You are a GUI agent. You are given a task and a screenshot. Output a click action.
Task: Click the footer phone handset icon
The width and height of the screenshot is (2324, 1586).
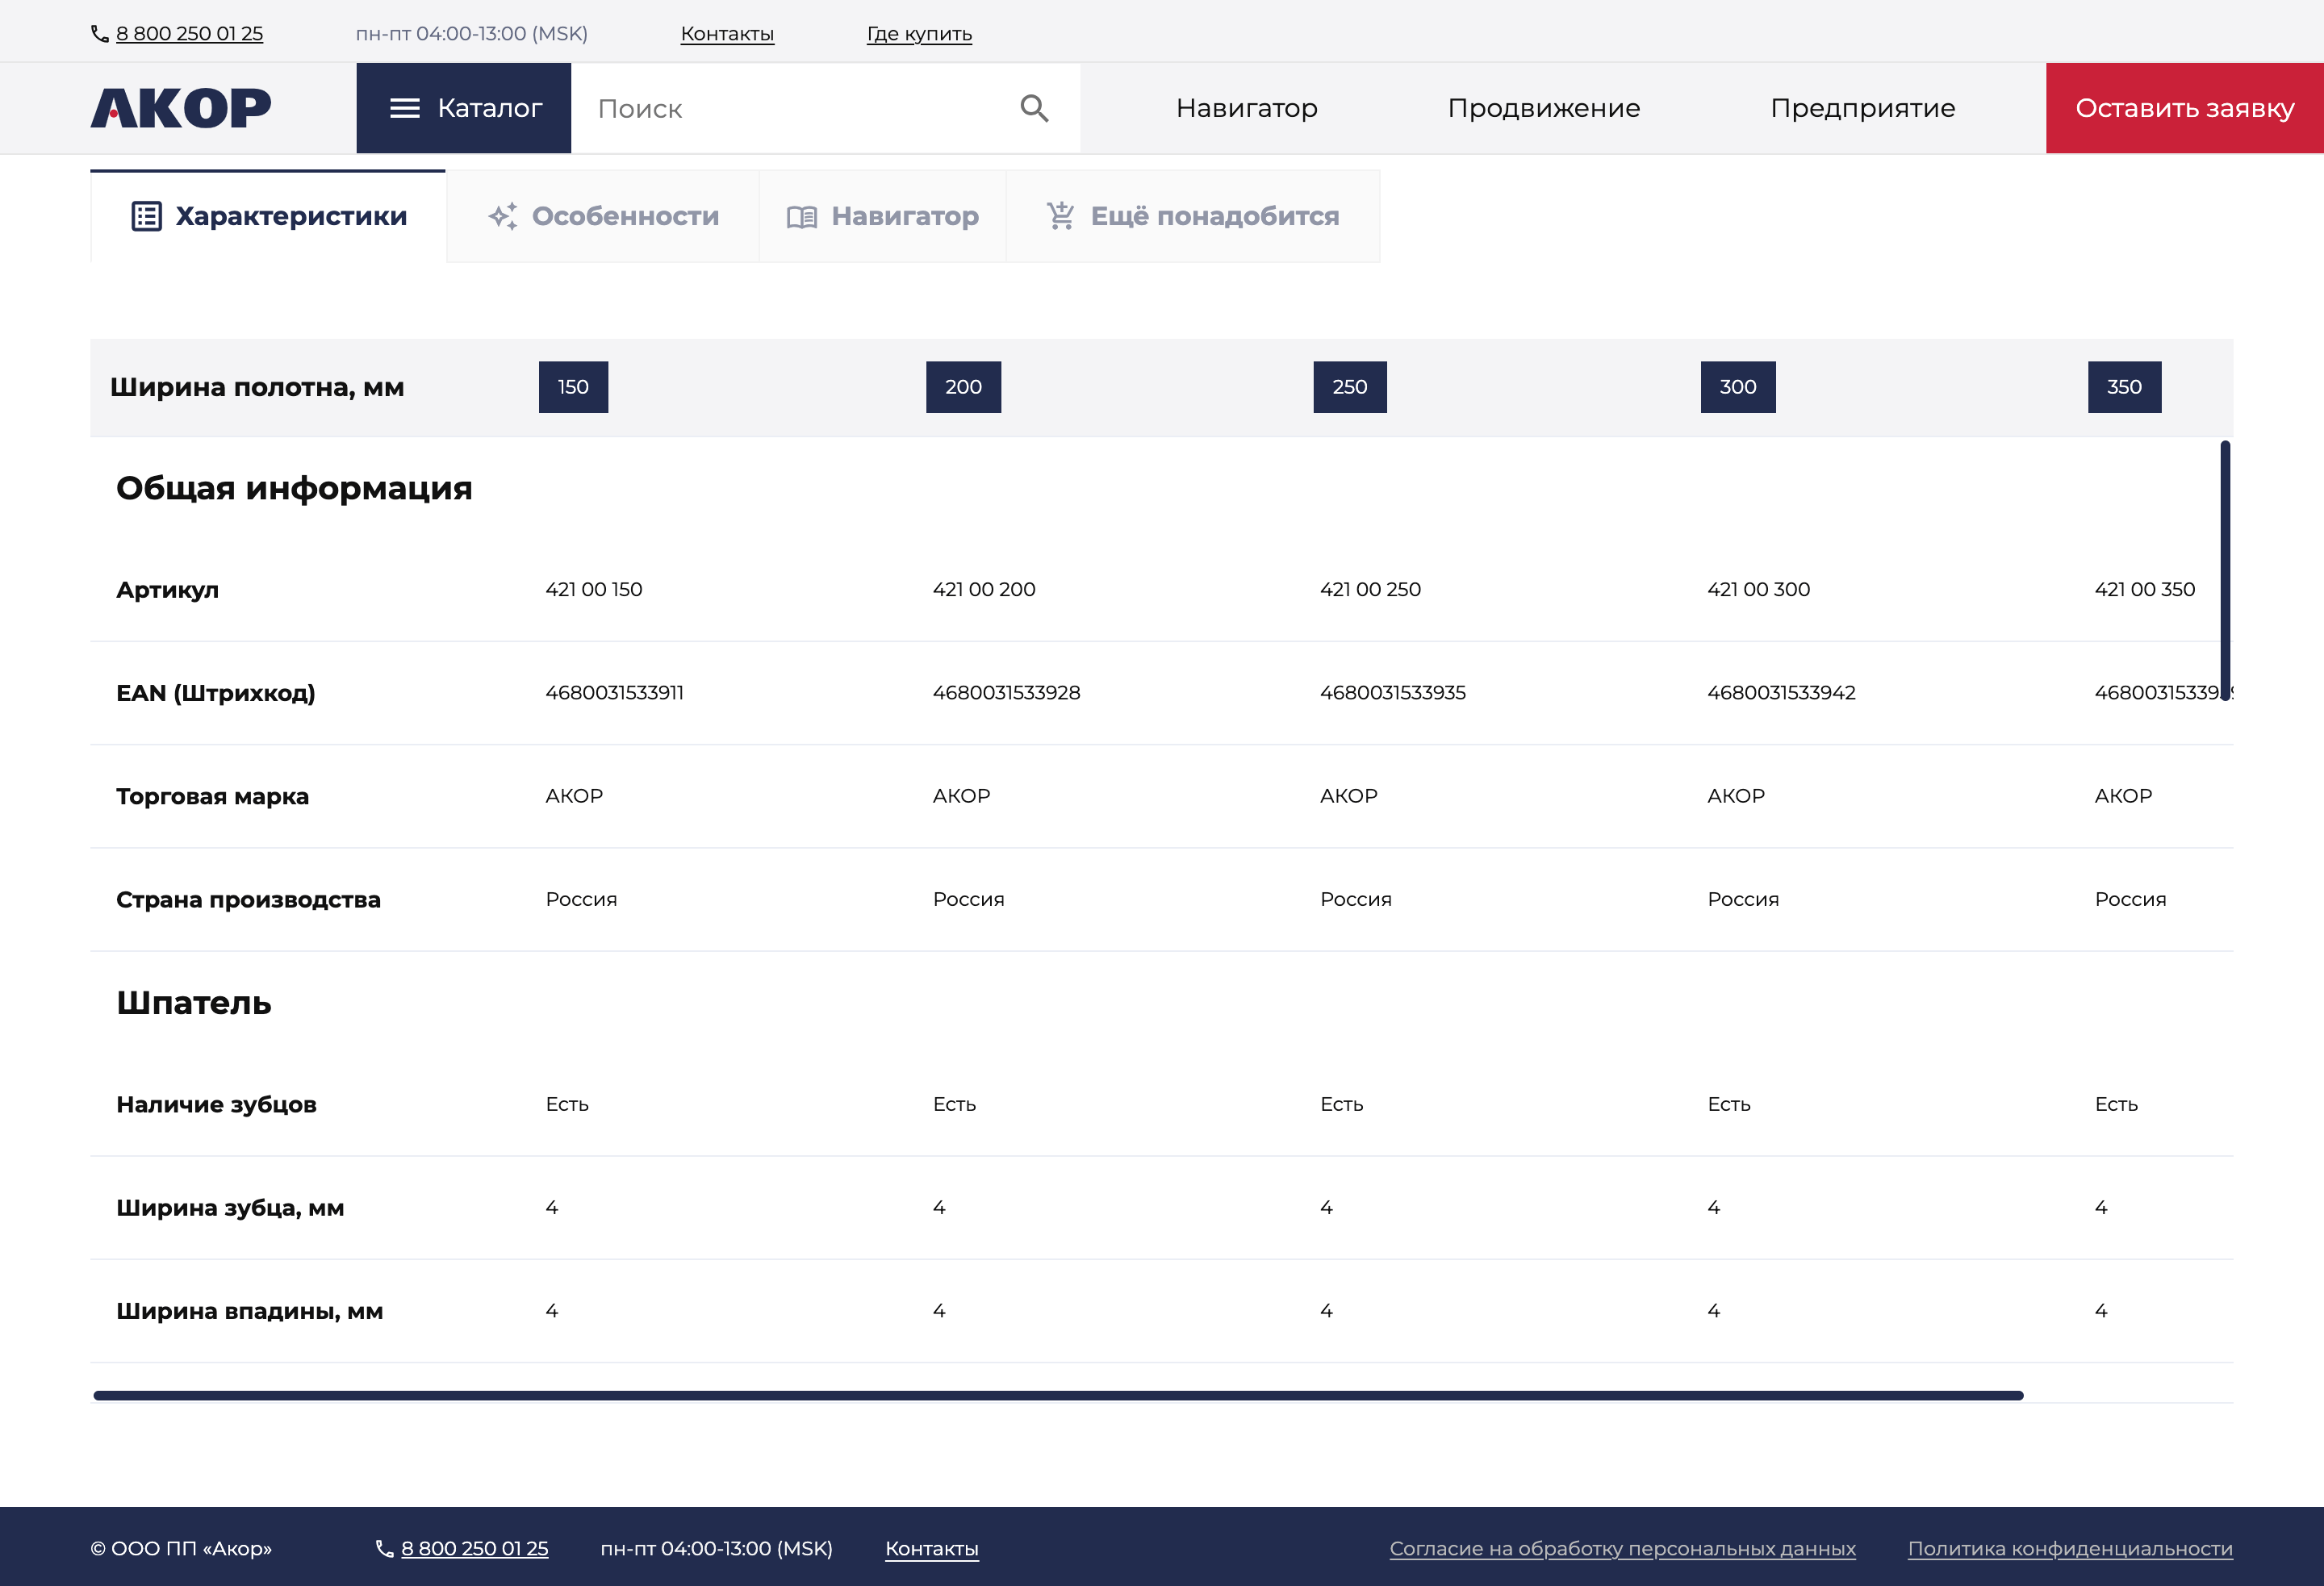[384, 1548]
